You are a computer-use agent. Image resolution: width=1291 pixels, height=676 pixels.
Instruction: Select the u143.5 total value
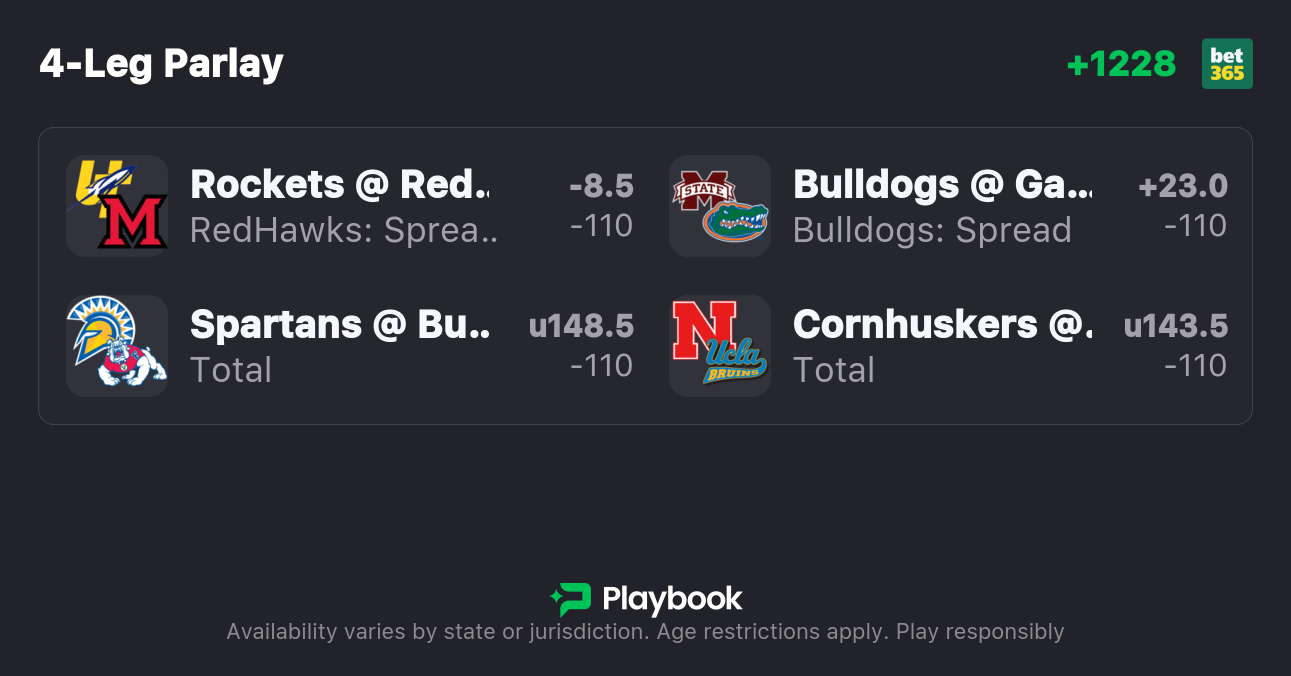[x=1176, y=326]
